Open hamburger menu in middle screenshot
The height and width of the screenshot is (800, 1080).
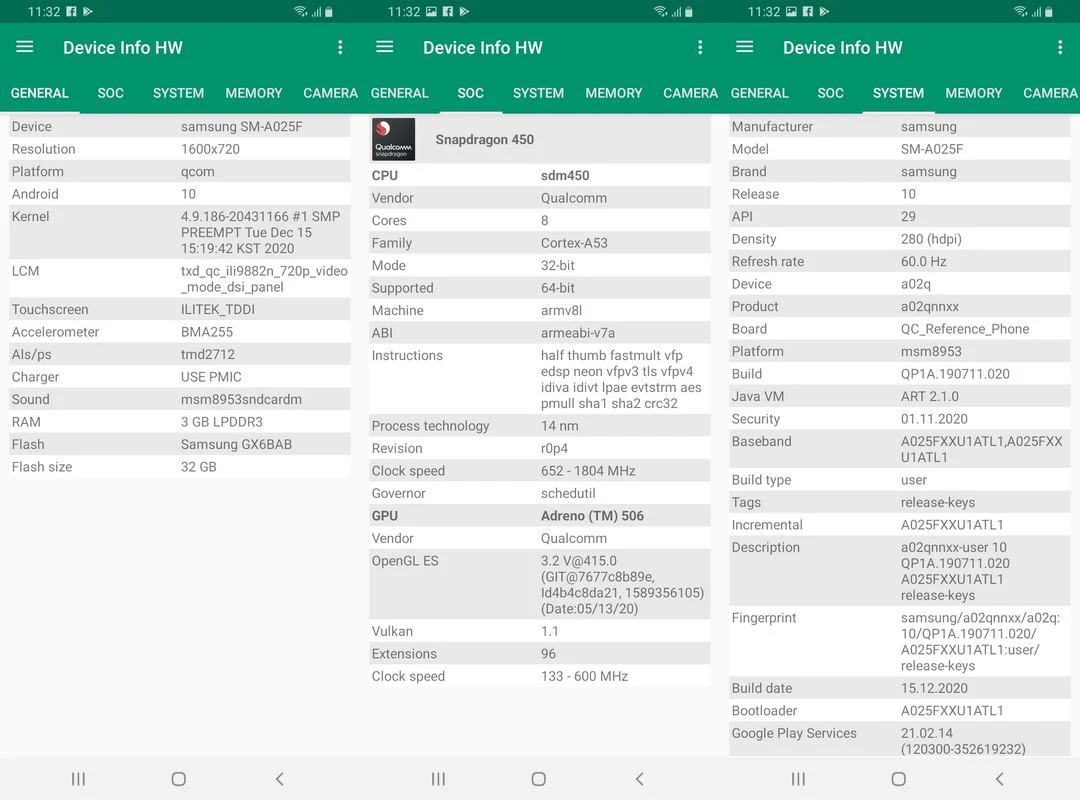click(384, 47)
